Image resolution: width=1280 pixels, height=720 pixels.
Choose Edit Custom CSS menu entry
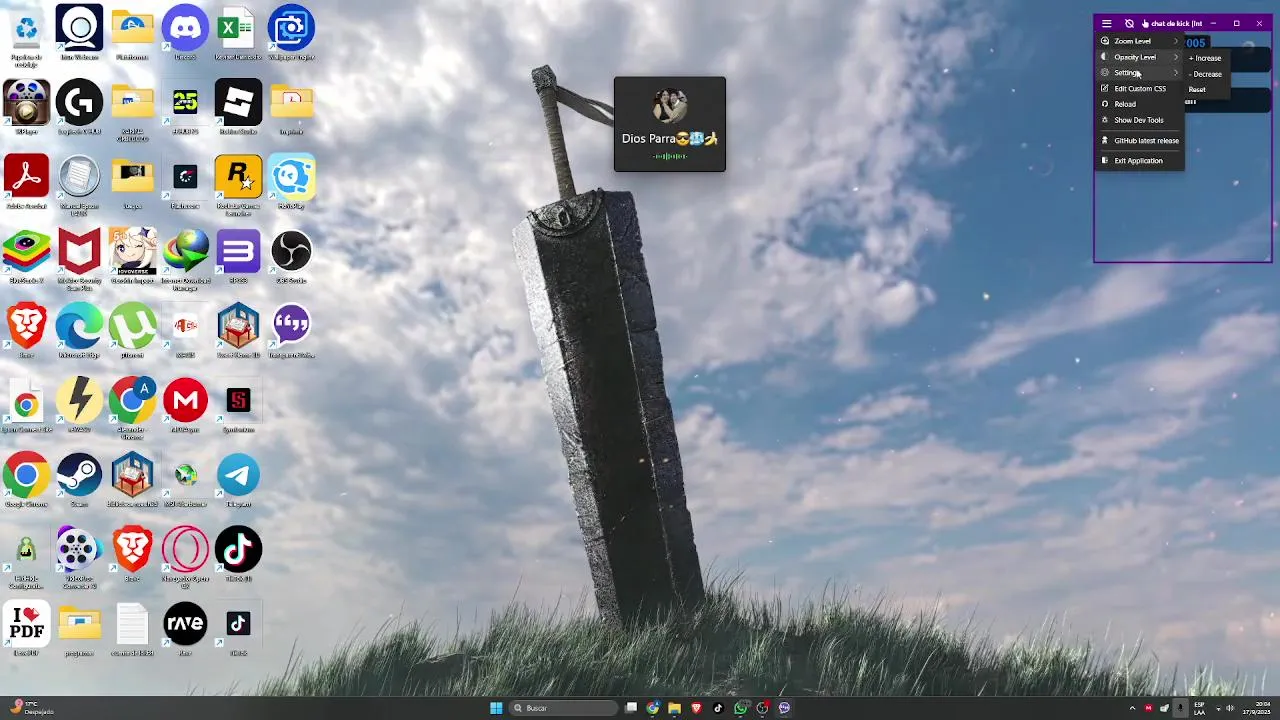pos(1139,88)
